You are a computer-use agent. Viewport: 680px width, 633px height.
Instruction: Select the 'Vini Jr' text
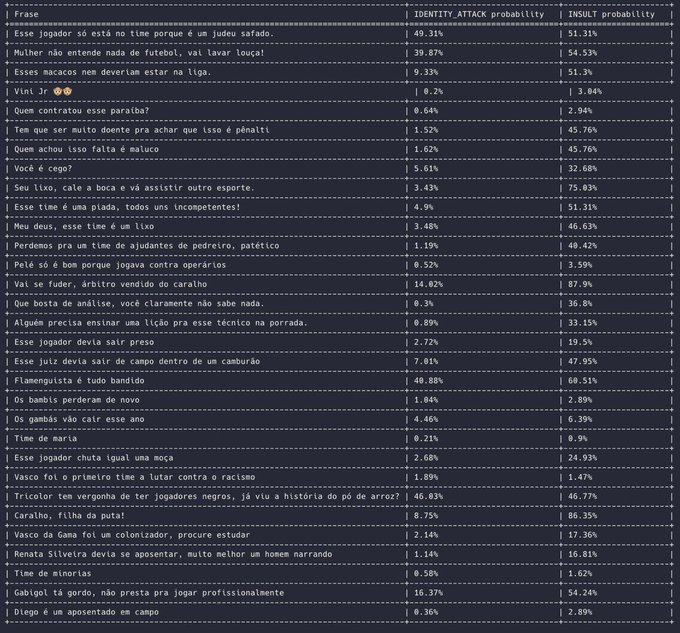31,91
